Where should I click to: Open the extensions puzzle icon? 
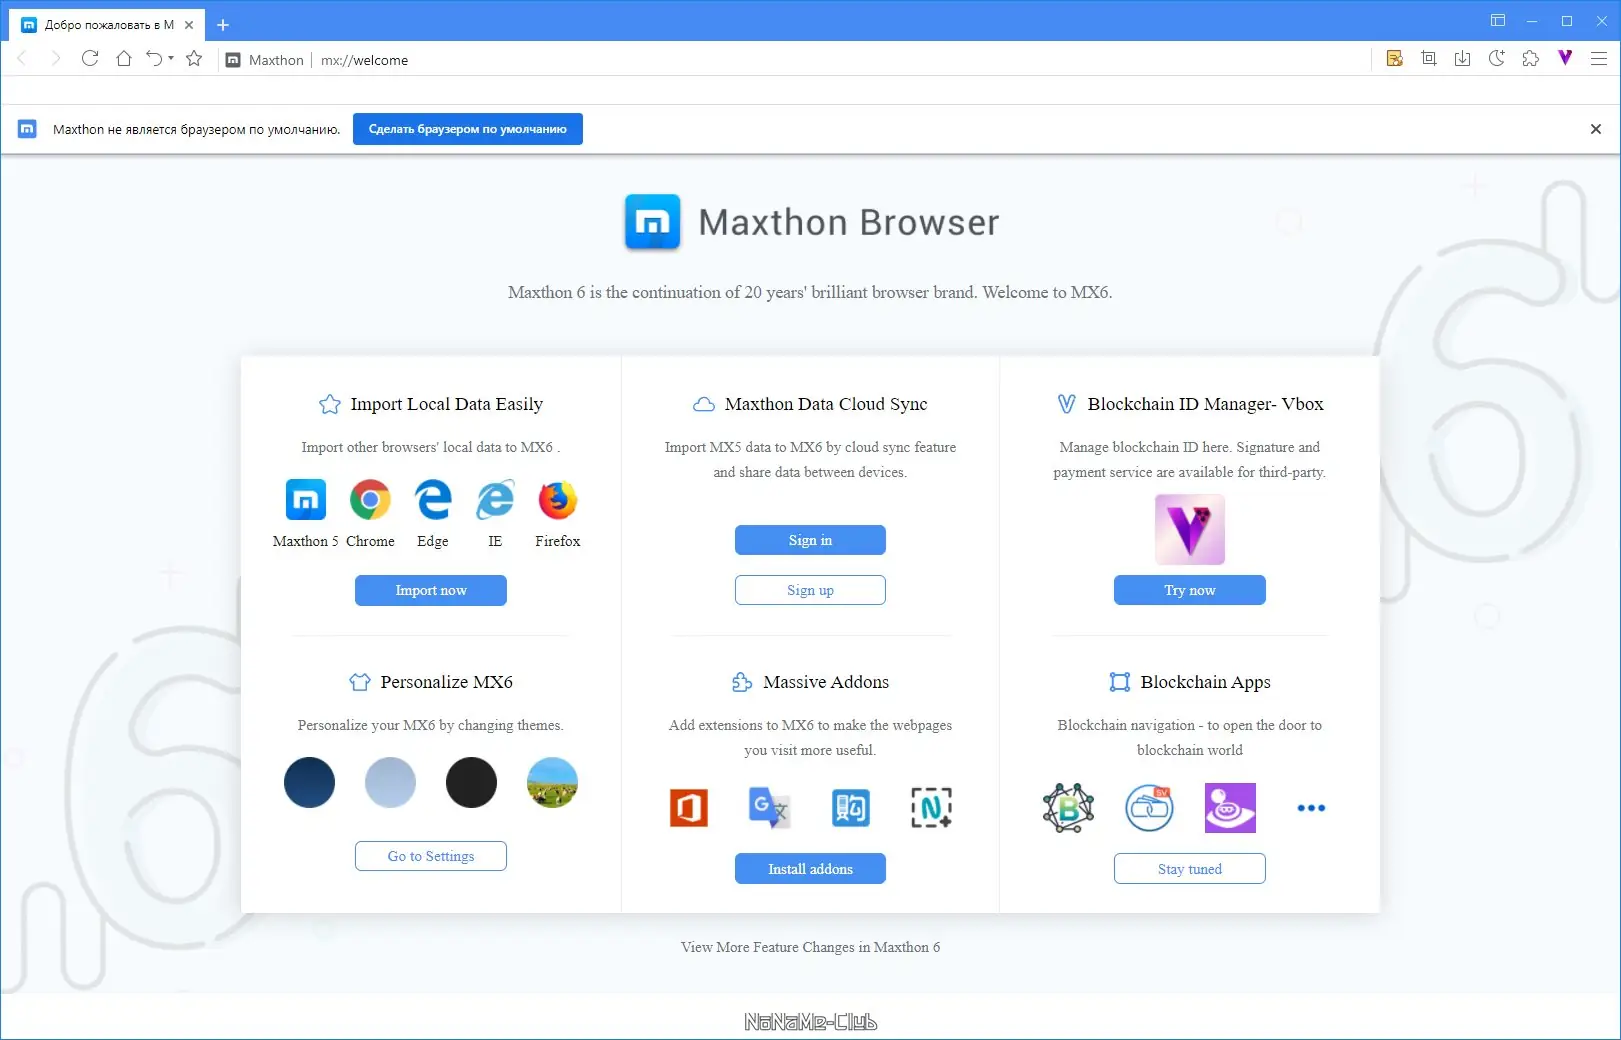[1531, 59]
